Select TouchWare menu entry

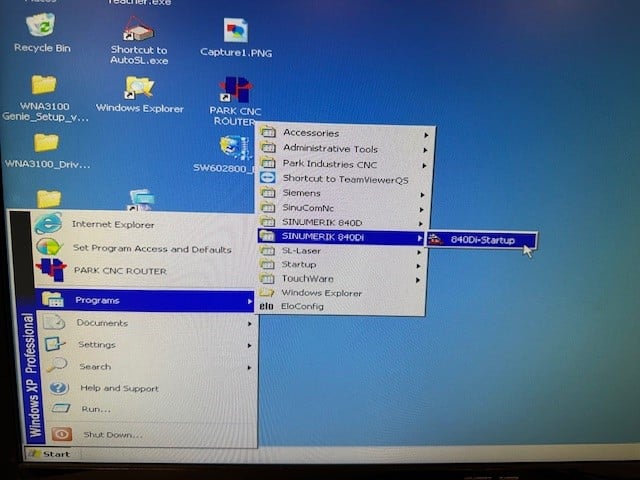click(340, 279)
